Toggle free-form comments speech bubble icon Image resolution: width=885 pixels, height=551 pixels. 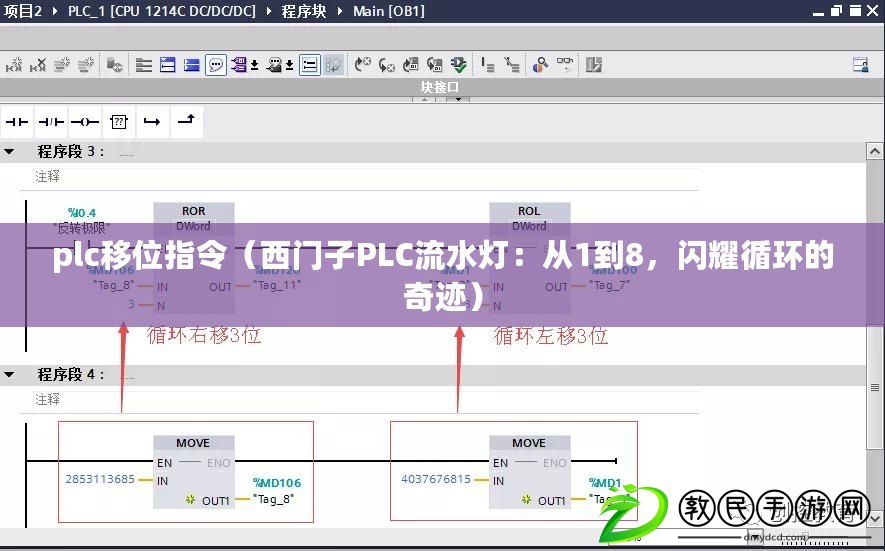tap(216, 65)
